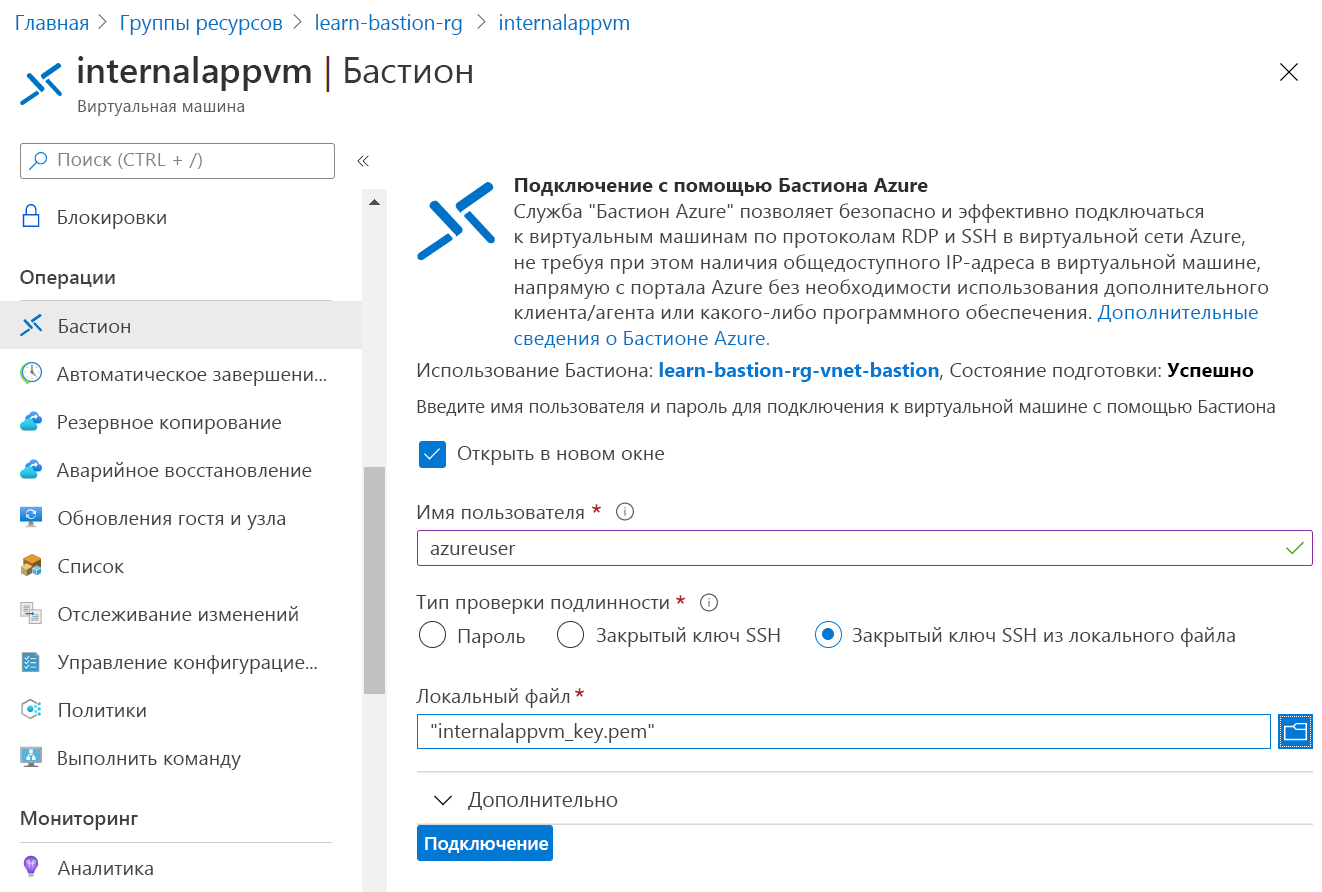Click the Аналитика lightbulb icon
The width and height of the screenshot is (1322, 892).
[x=31, y=867]
